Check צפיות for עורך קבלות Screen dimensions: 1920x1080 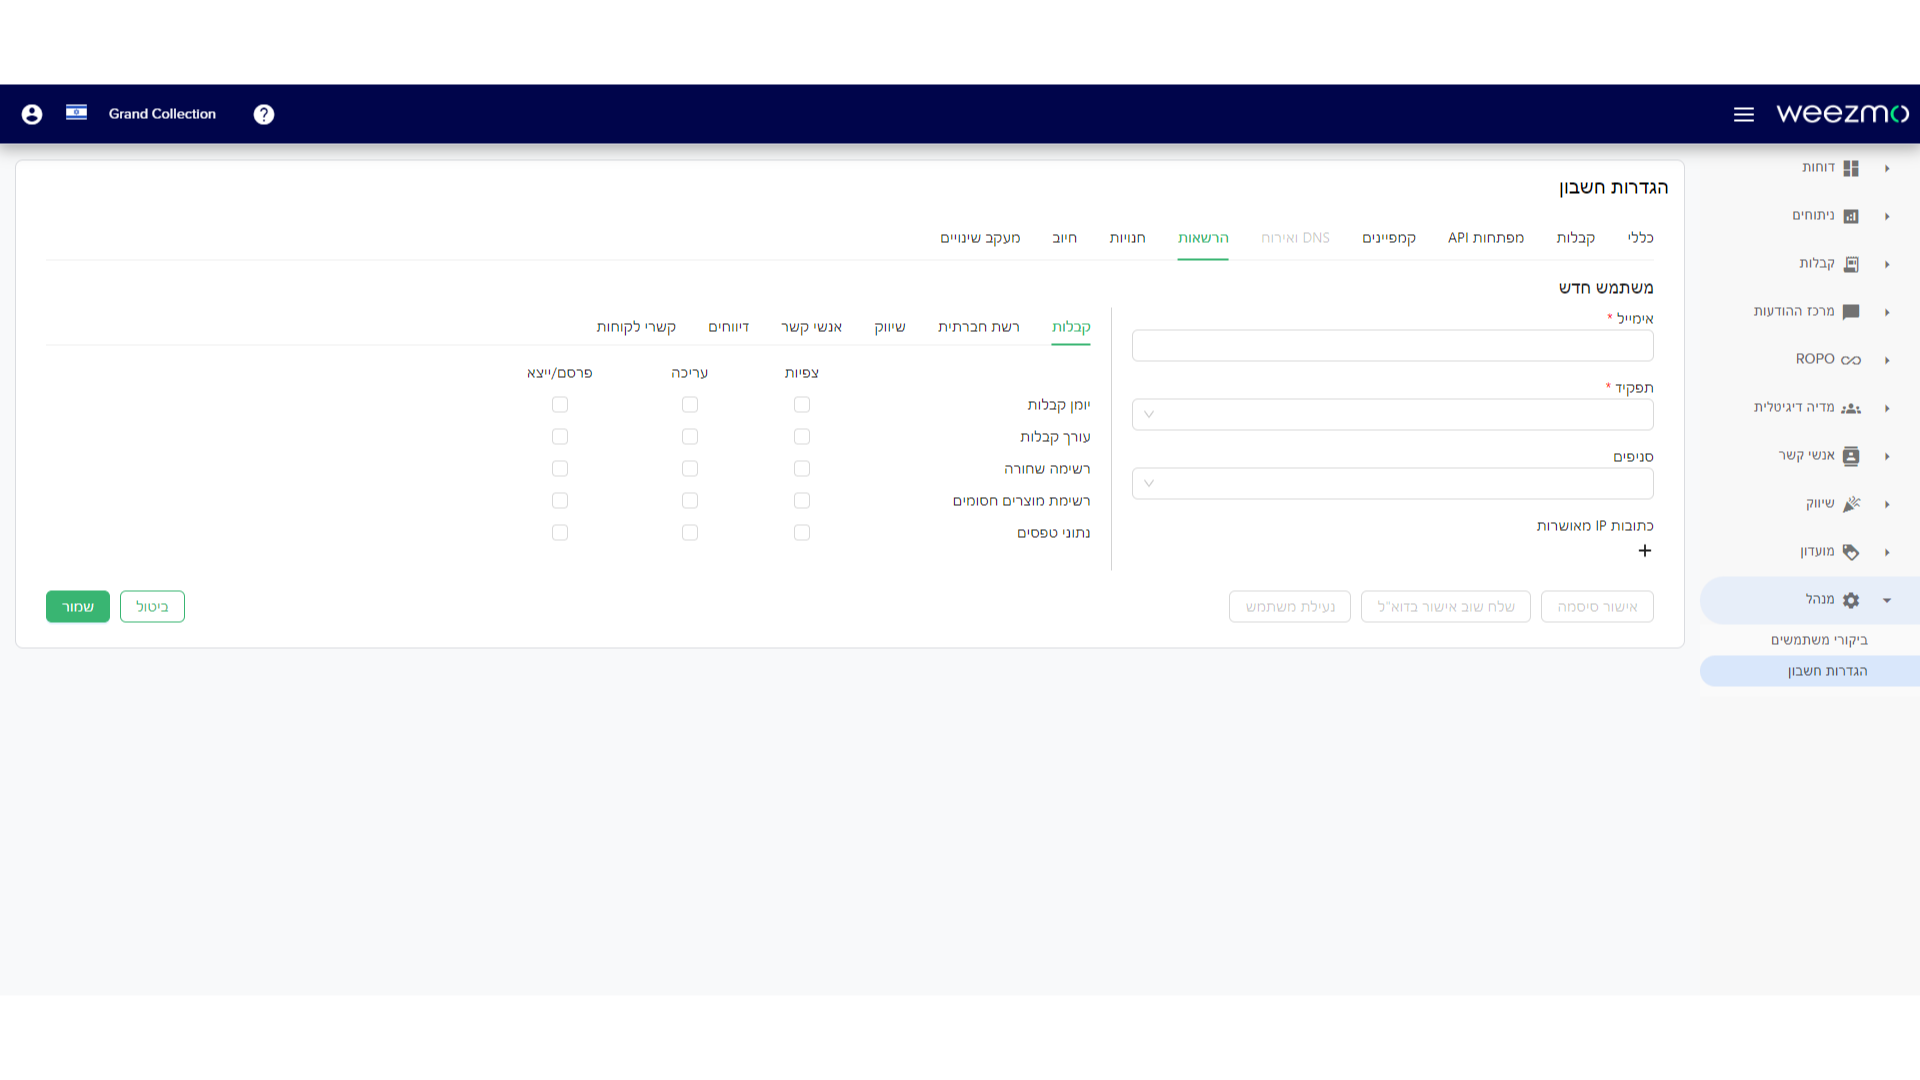(802, 437)
